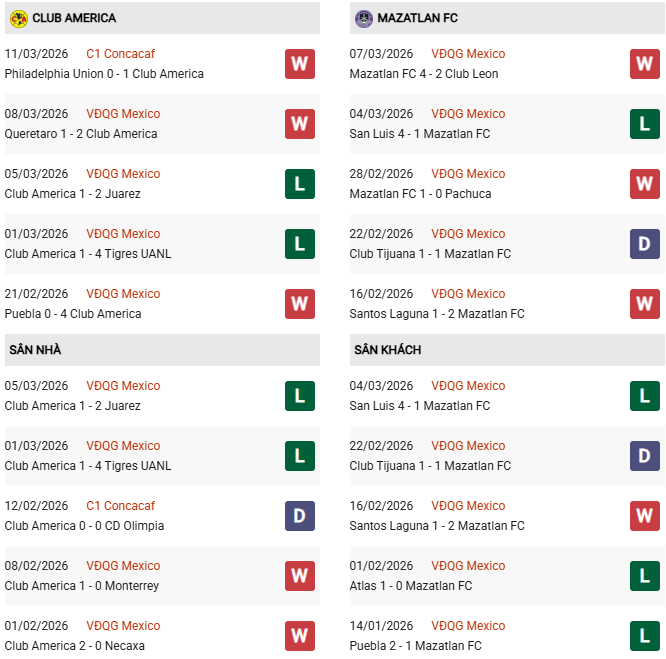Click W badge for Queretaro 1-2 Club America

[x=300, y=124]
